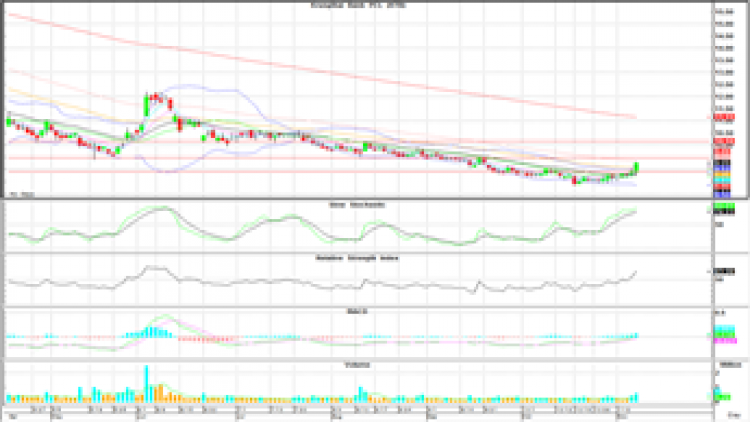750x422 pixels.
Task: Click the magenta MACD value label on right axis
Action: point(722,341)
